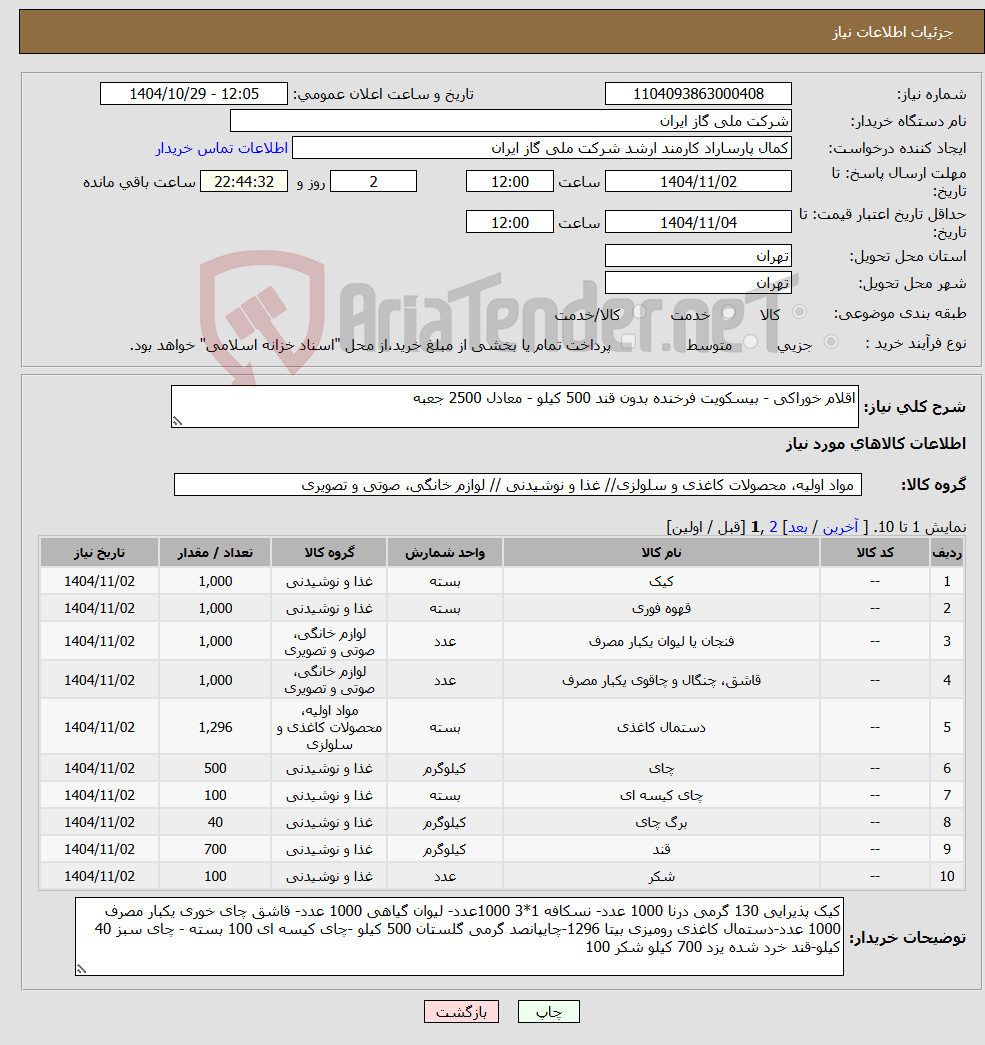
Task: Select the کیک item name cell
Action: click(x=661, y=581)
